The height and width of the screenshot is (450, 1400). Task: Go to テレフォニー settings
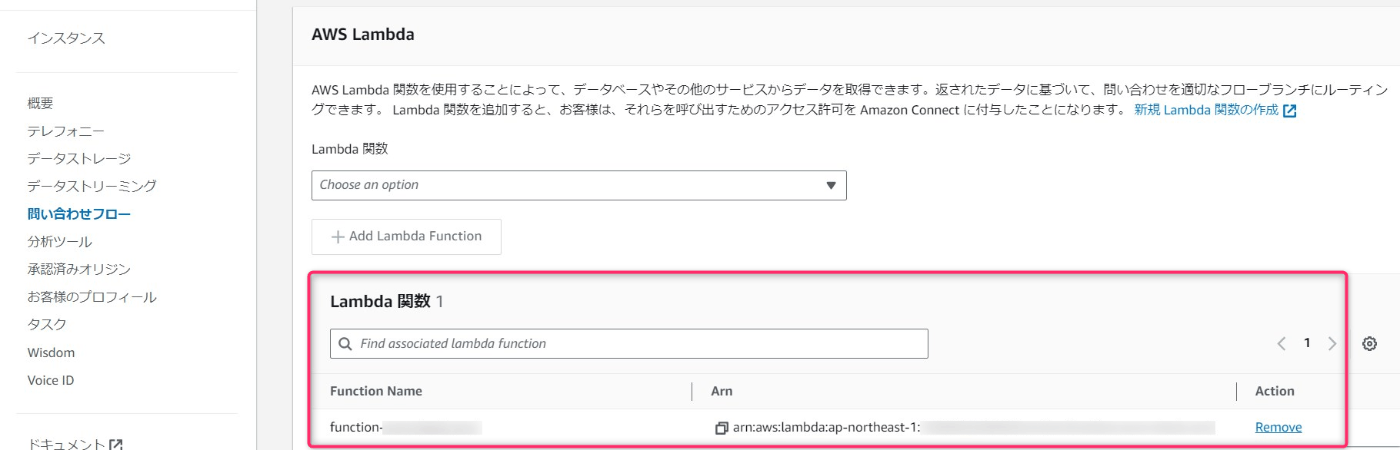click(66, 131)
